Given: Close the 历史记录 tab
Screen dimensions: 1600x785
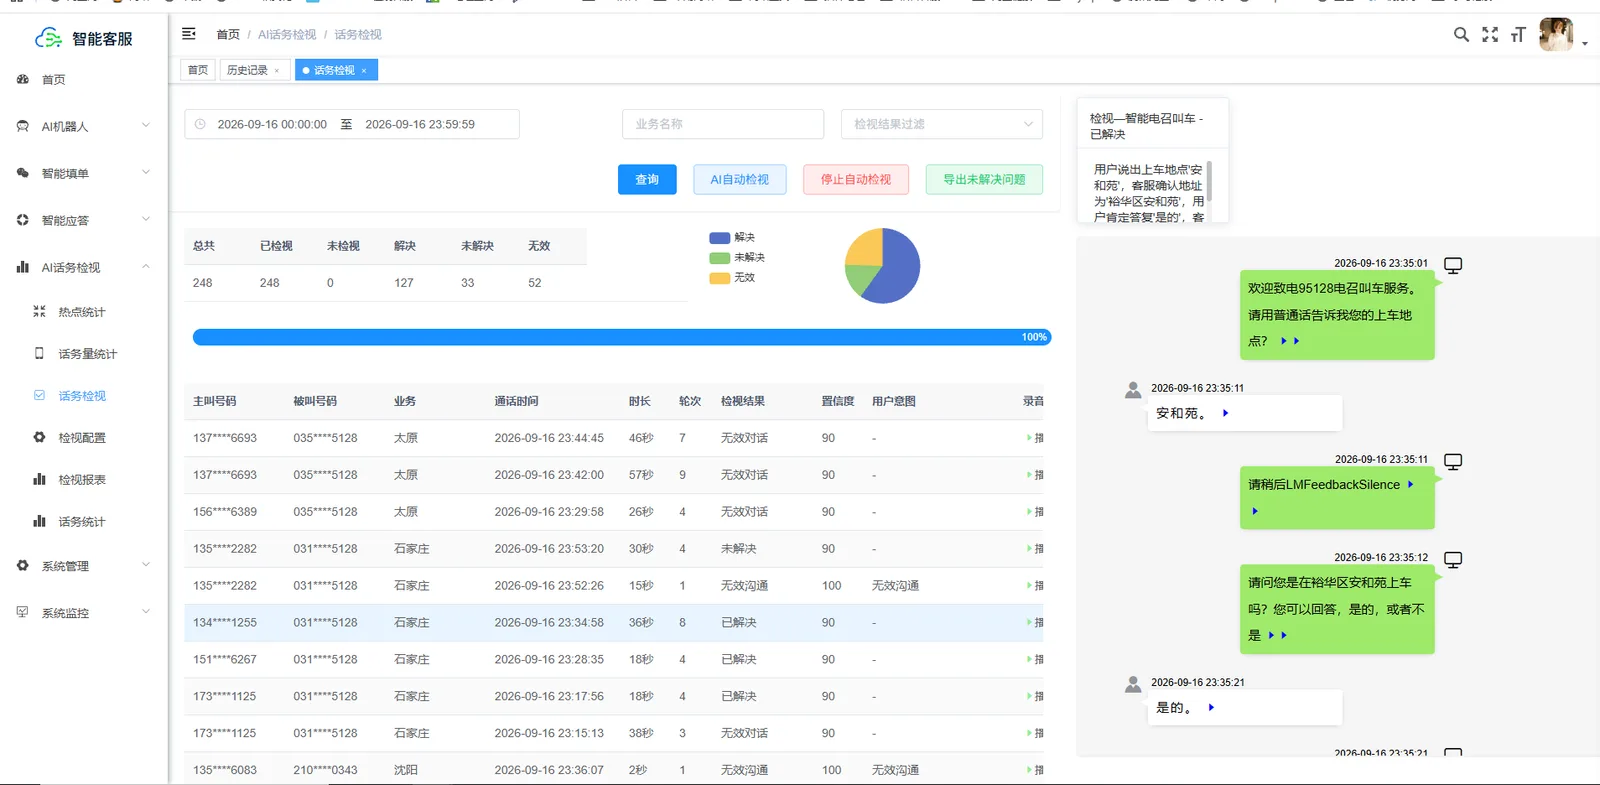Looking at the screenshot, I should click(277, 71).
